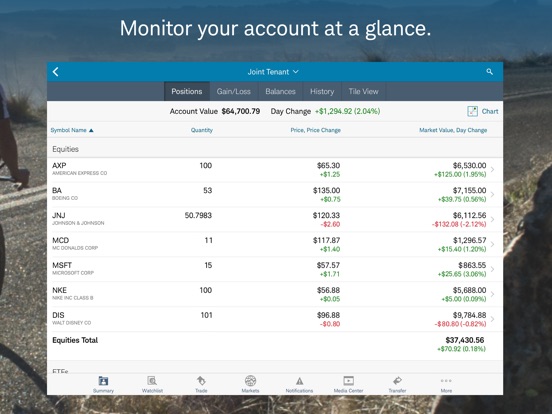Viewport: 552px width, 414px height.
Task: Open DIS row detail chevron
Action: 493,319
